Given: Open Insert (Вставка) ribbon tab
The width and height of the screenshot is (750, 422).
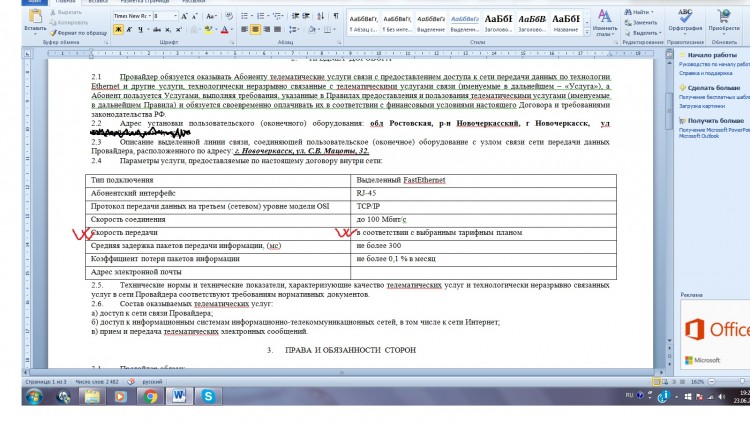Looking at the screenshot, I should [x=98, y=2].
